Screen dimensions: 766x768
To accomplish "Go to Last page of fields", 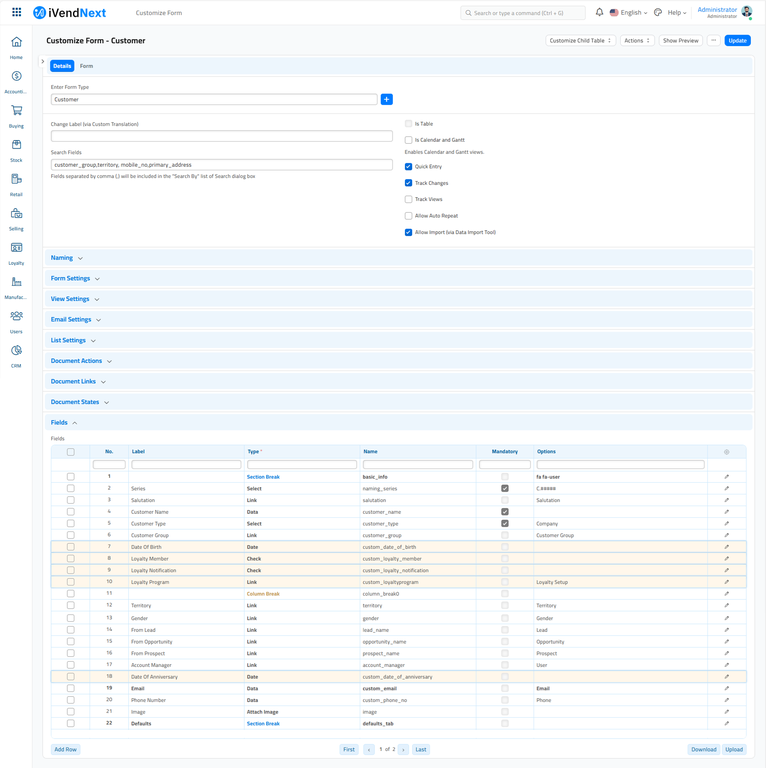I will (421, 749).
